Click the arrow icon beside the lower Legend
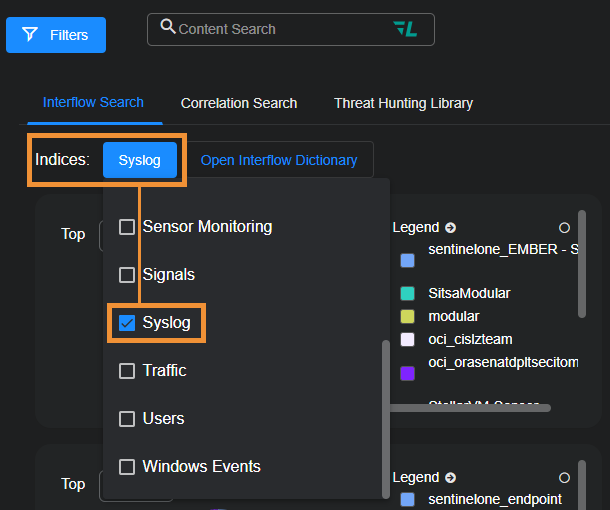 [450, 478]
